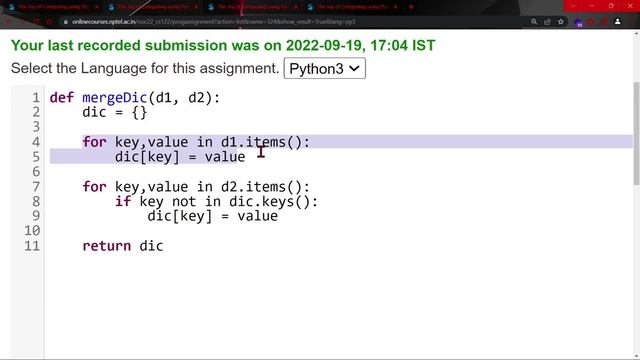The width and height of the screenshot is (640, 360).
Task: Click the green 'Your last recorded submission' text
Action: pos(223,45)
